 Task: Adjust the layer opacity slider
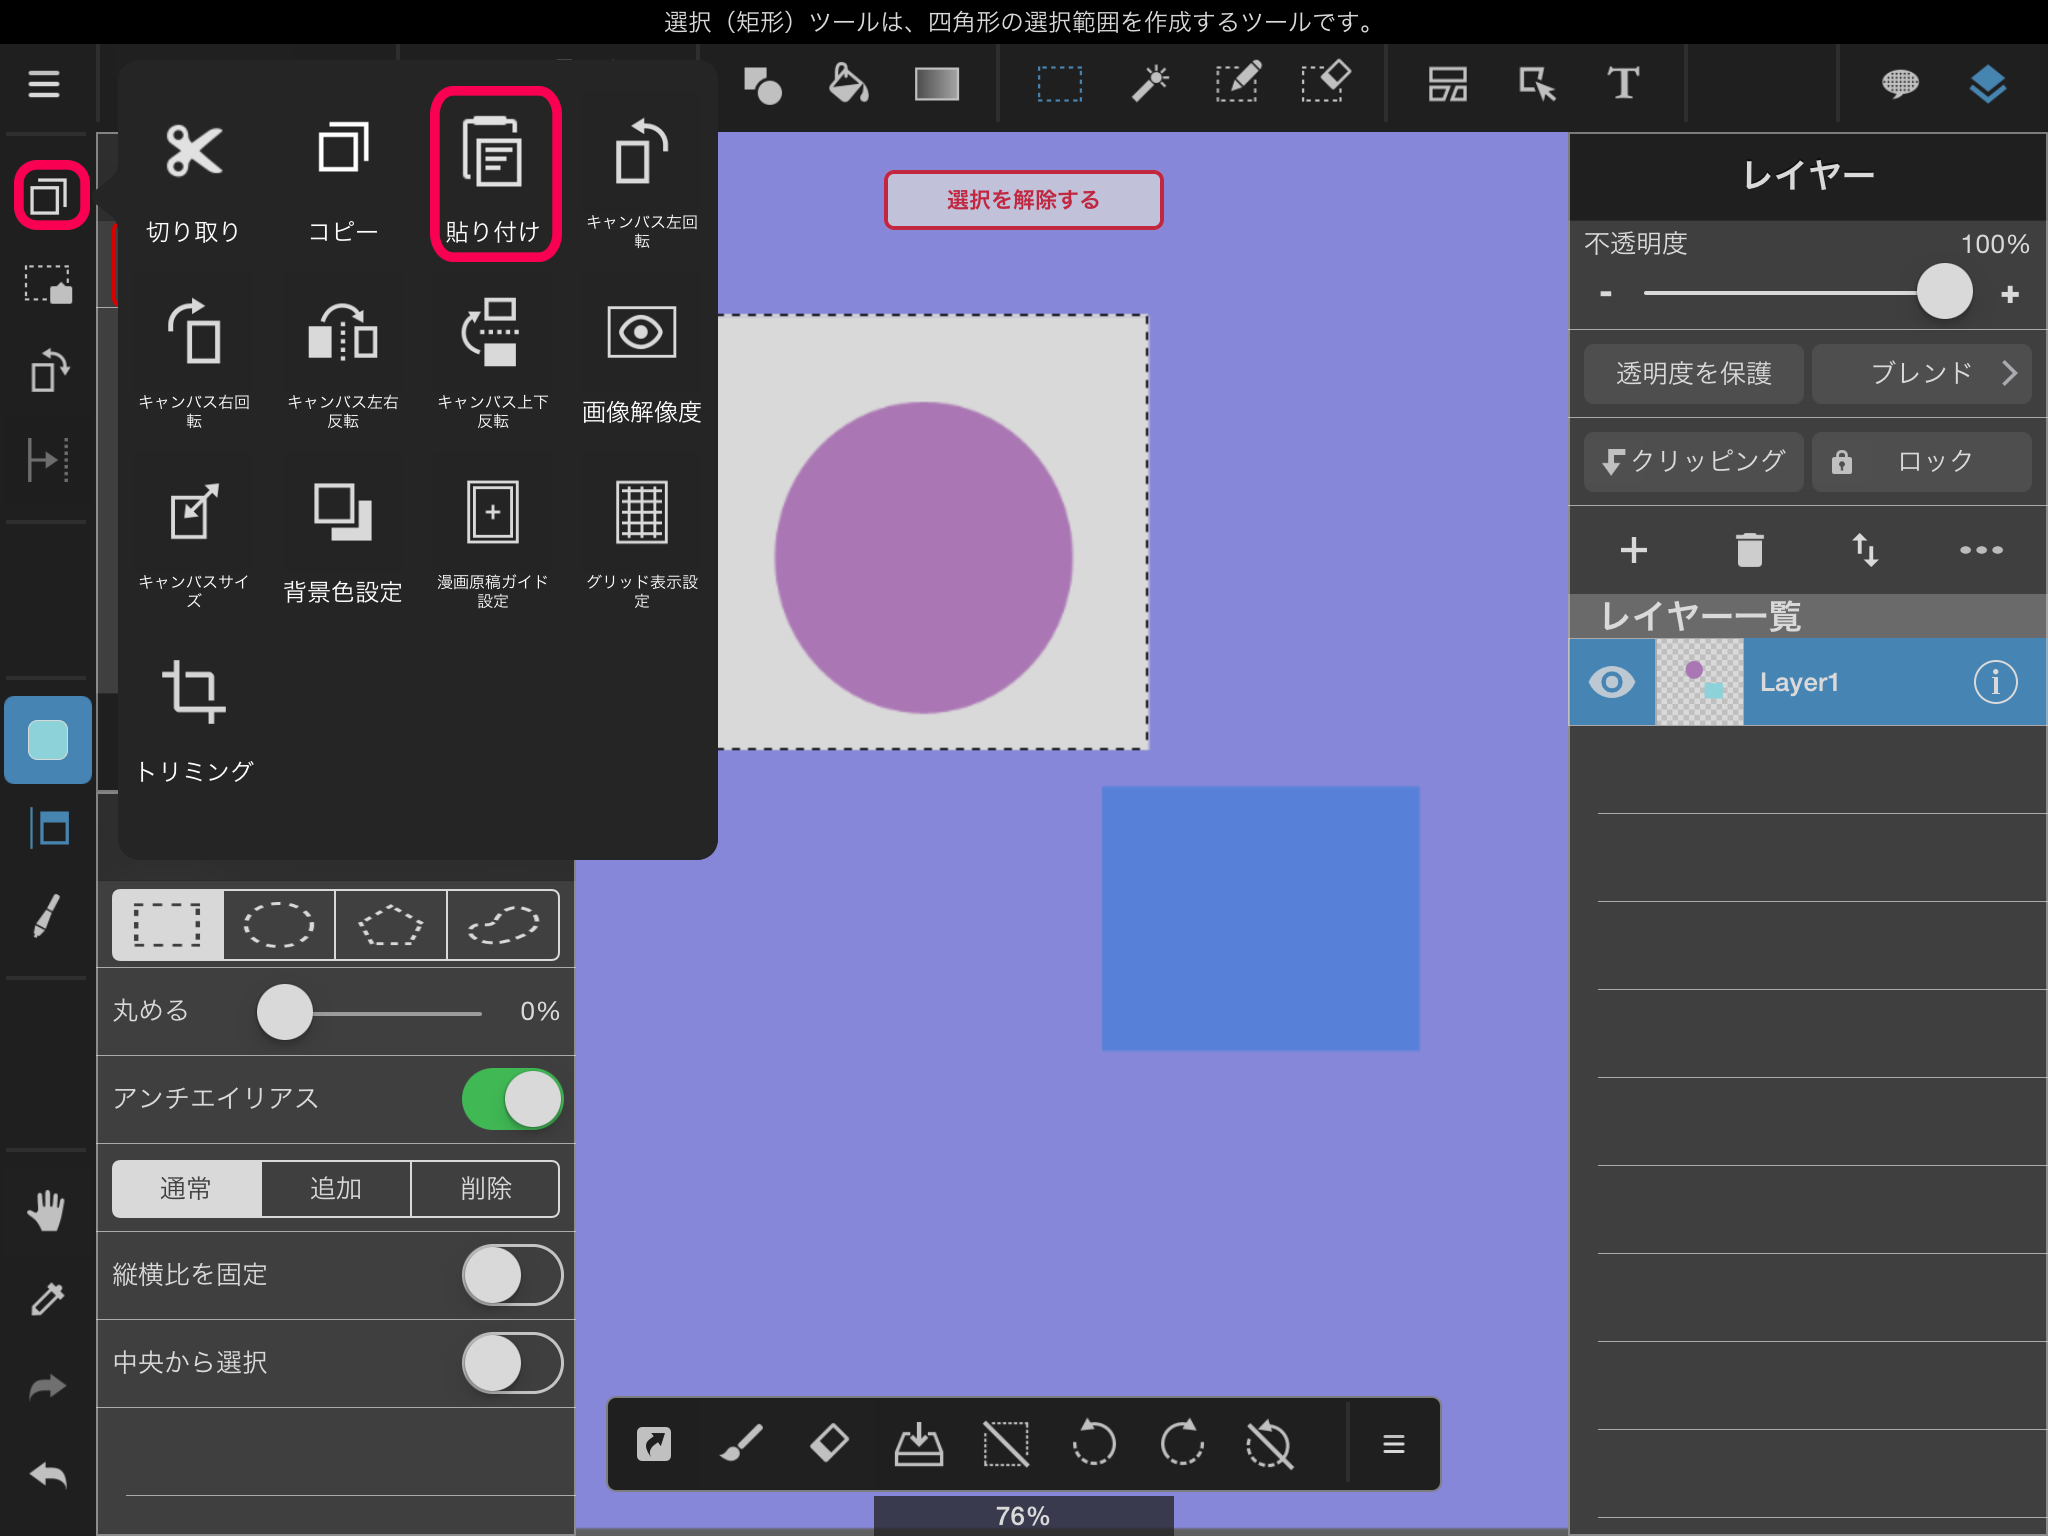pos(1944,292)
